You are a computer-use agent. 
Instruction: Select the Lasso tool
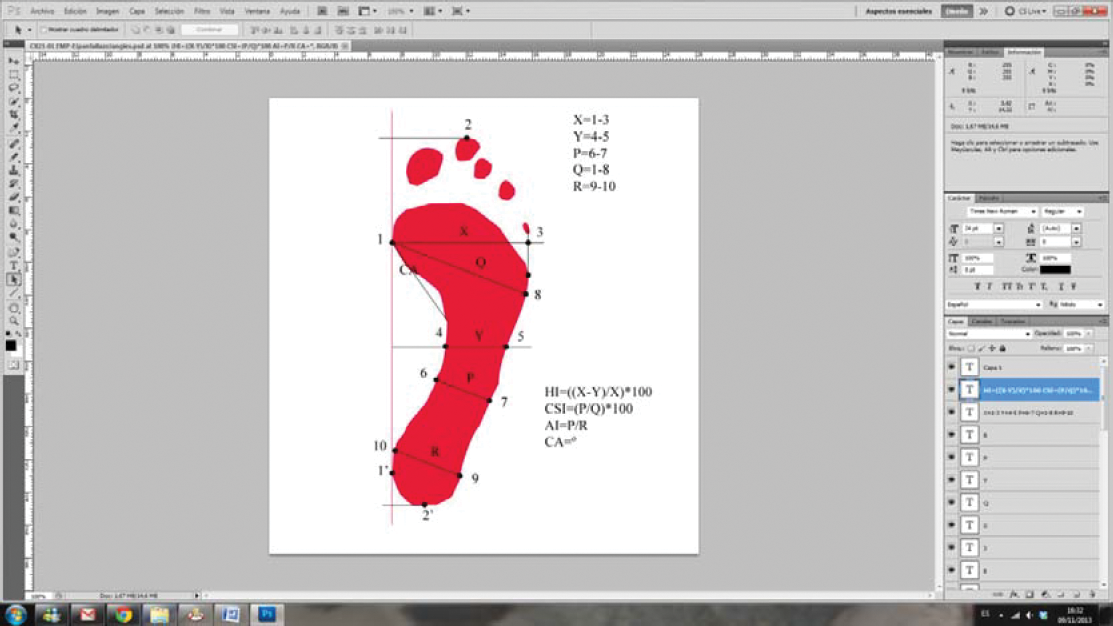13,88
